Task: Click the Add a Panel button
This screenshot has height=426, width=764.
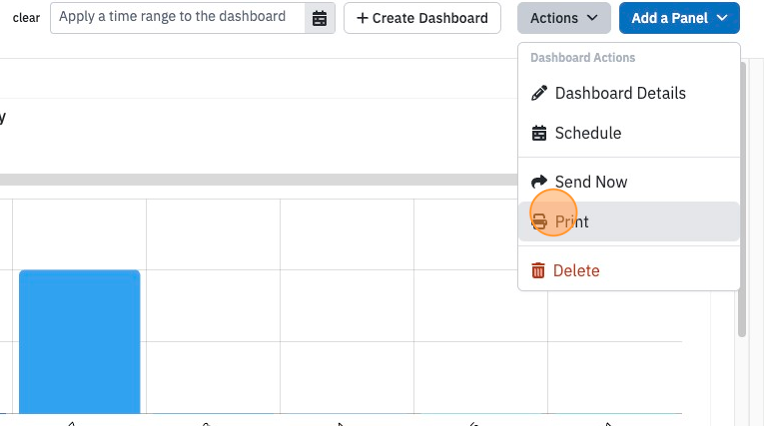Action: point(679,18)
